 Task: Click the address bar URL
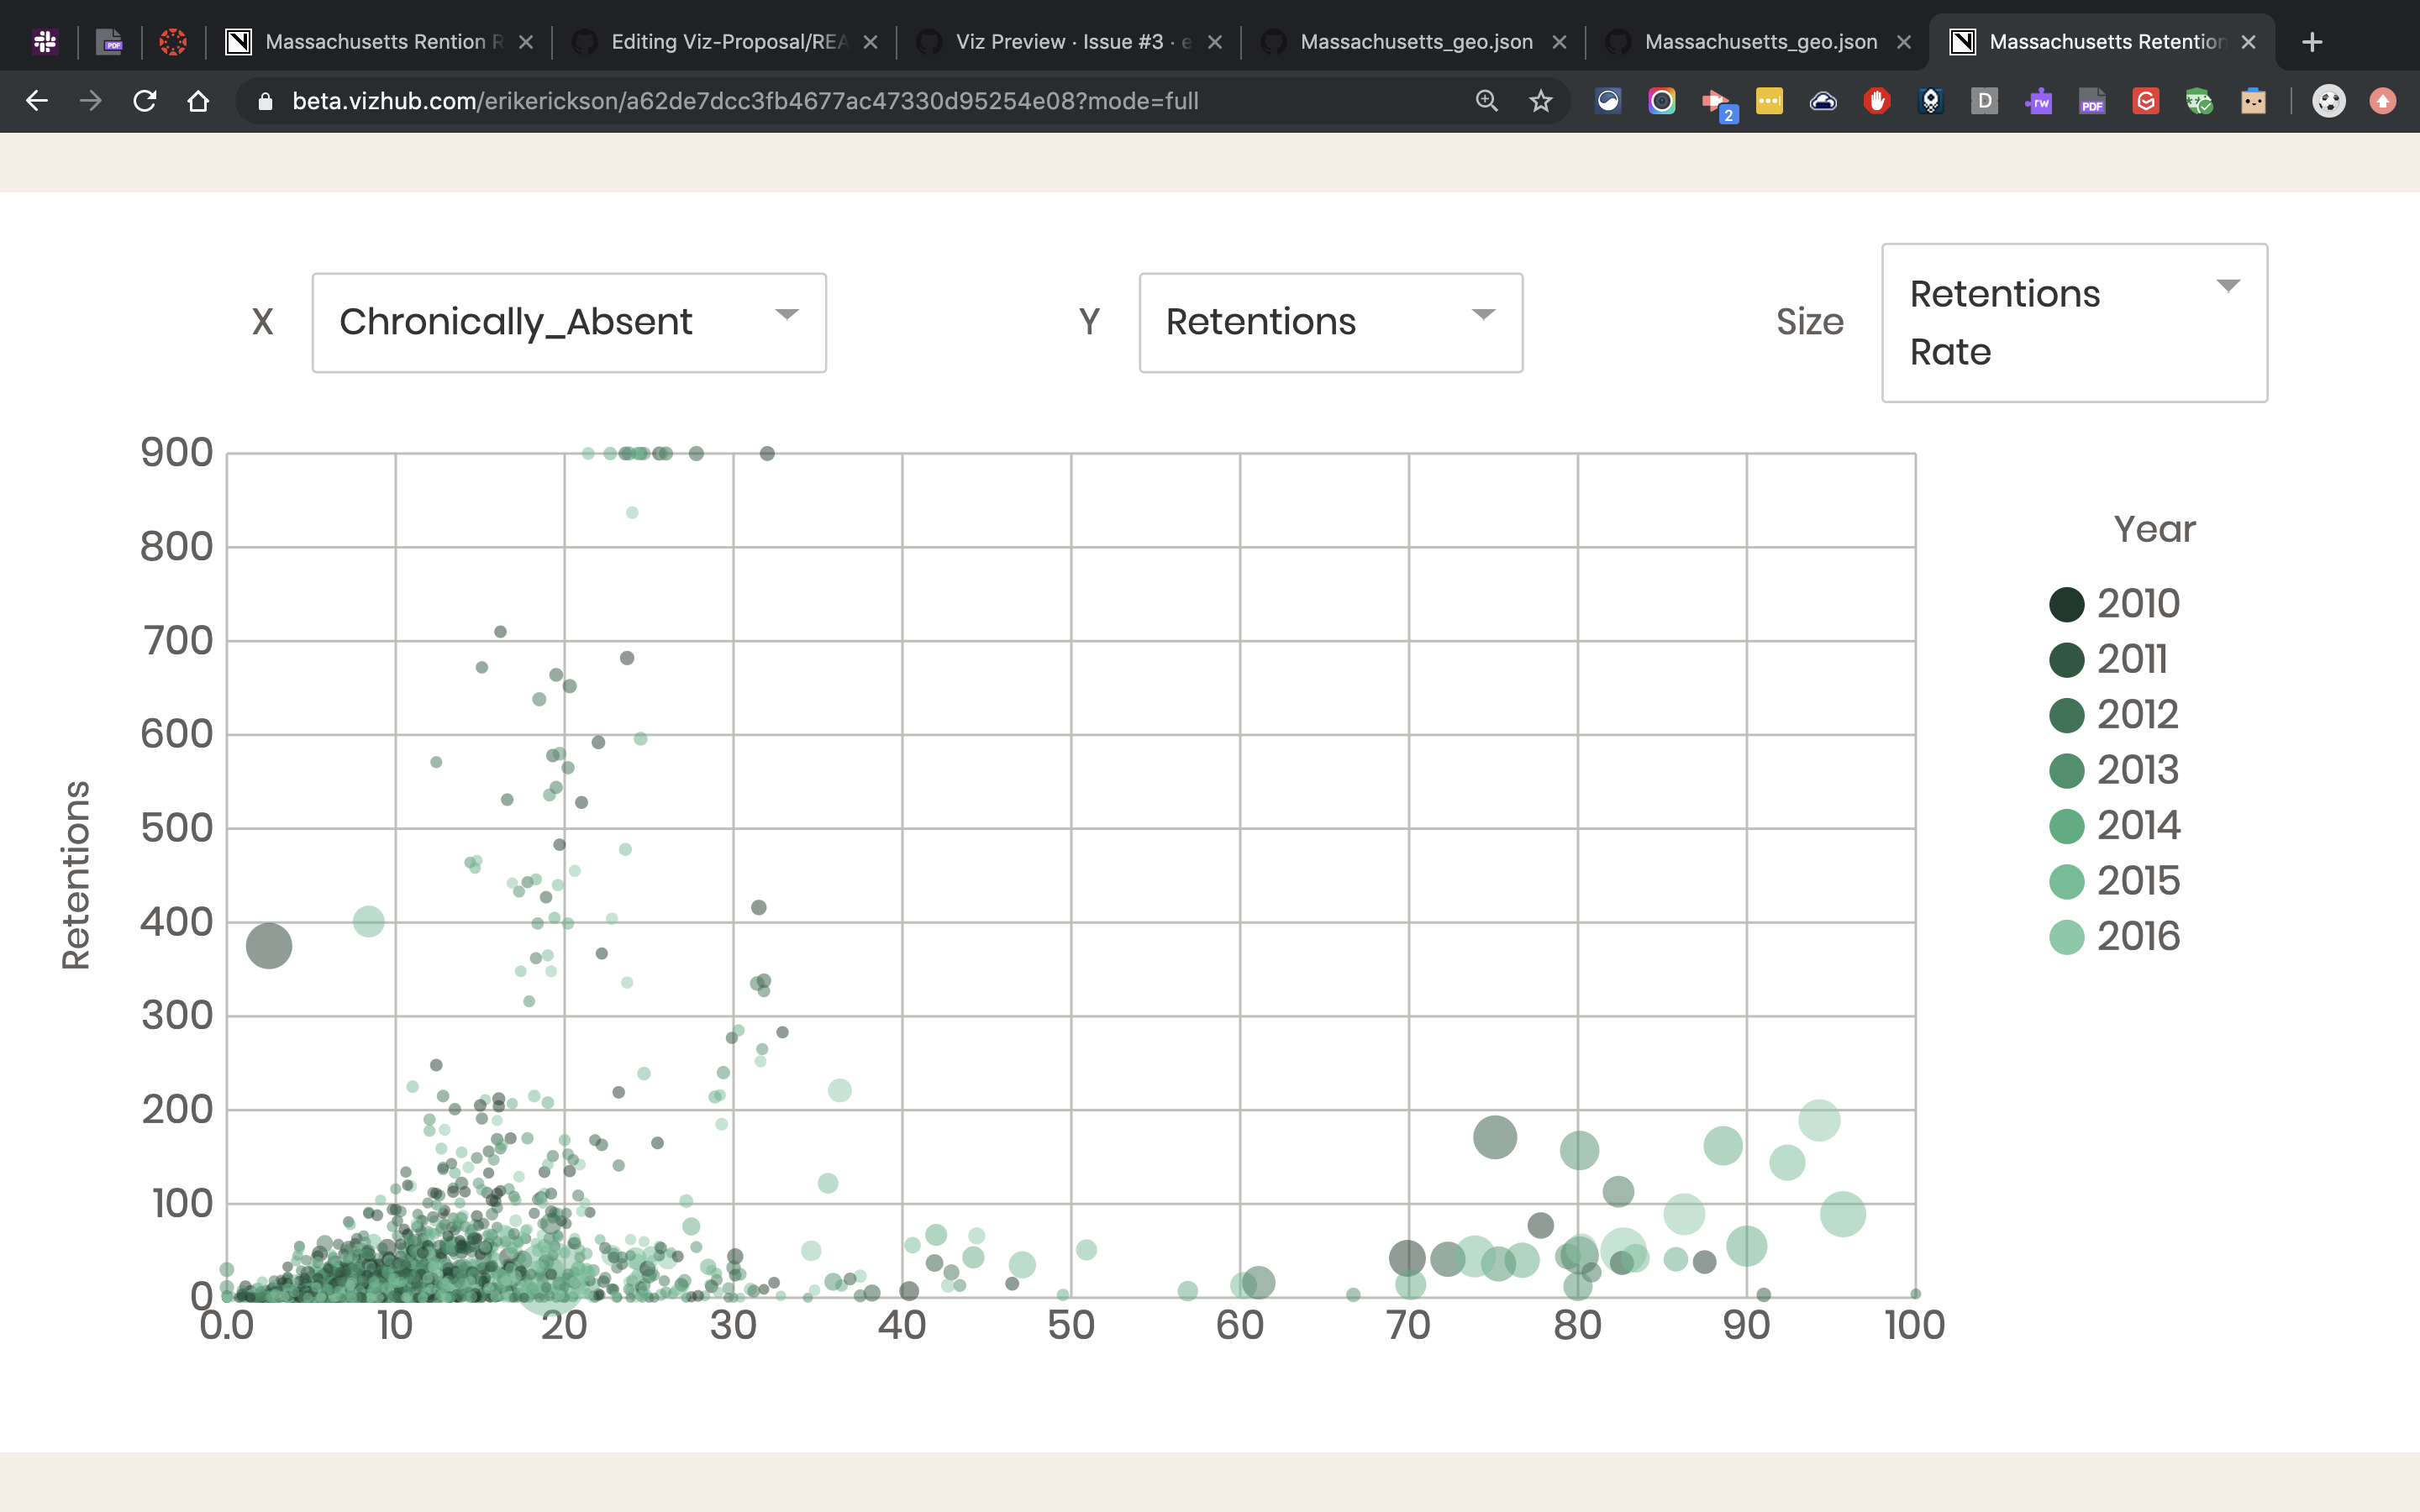click(745, 101)
